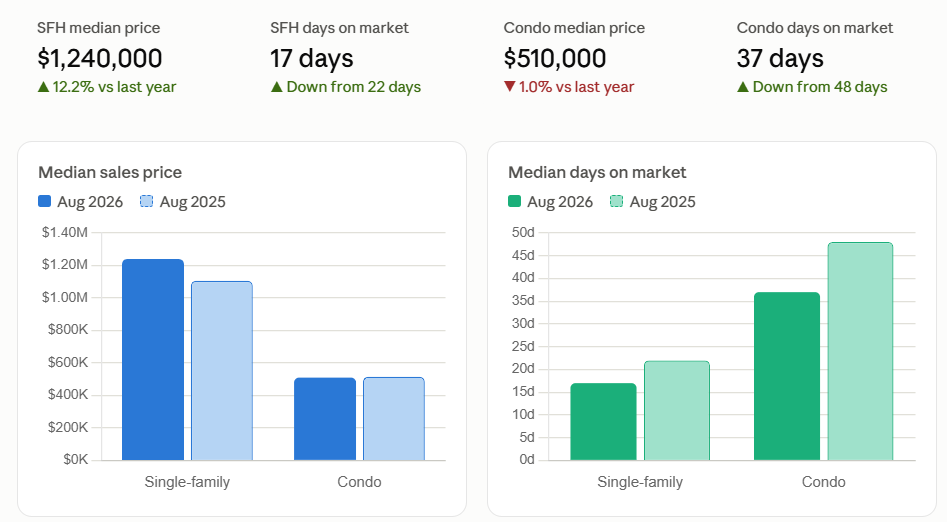This screenshot has height=522, width=947.
Task: Click the $600K axis tick label
Action: (x=68, y=362)
